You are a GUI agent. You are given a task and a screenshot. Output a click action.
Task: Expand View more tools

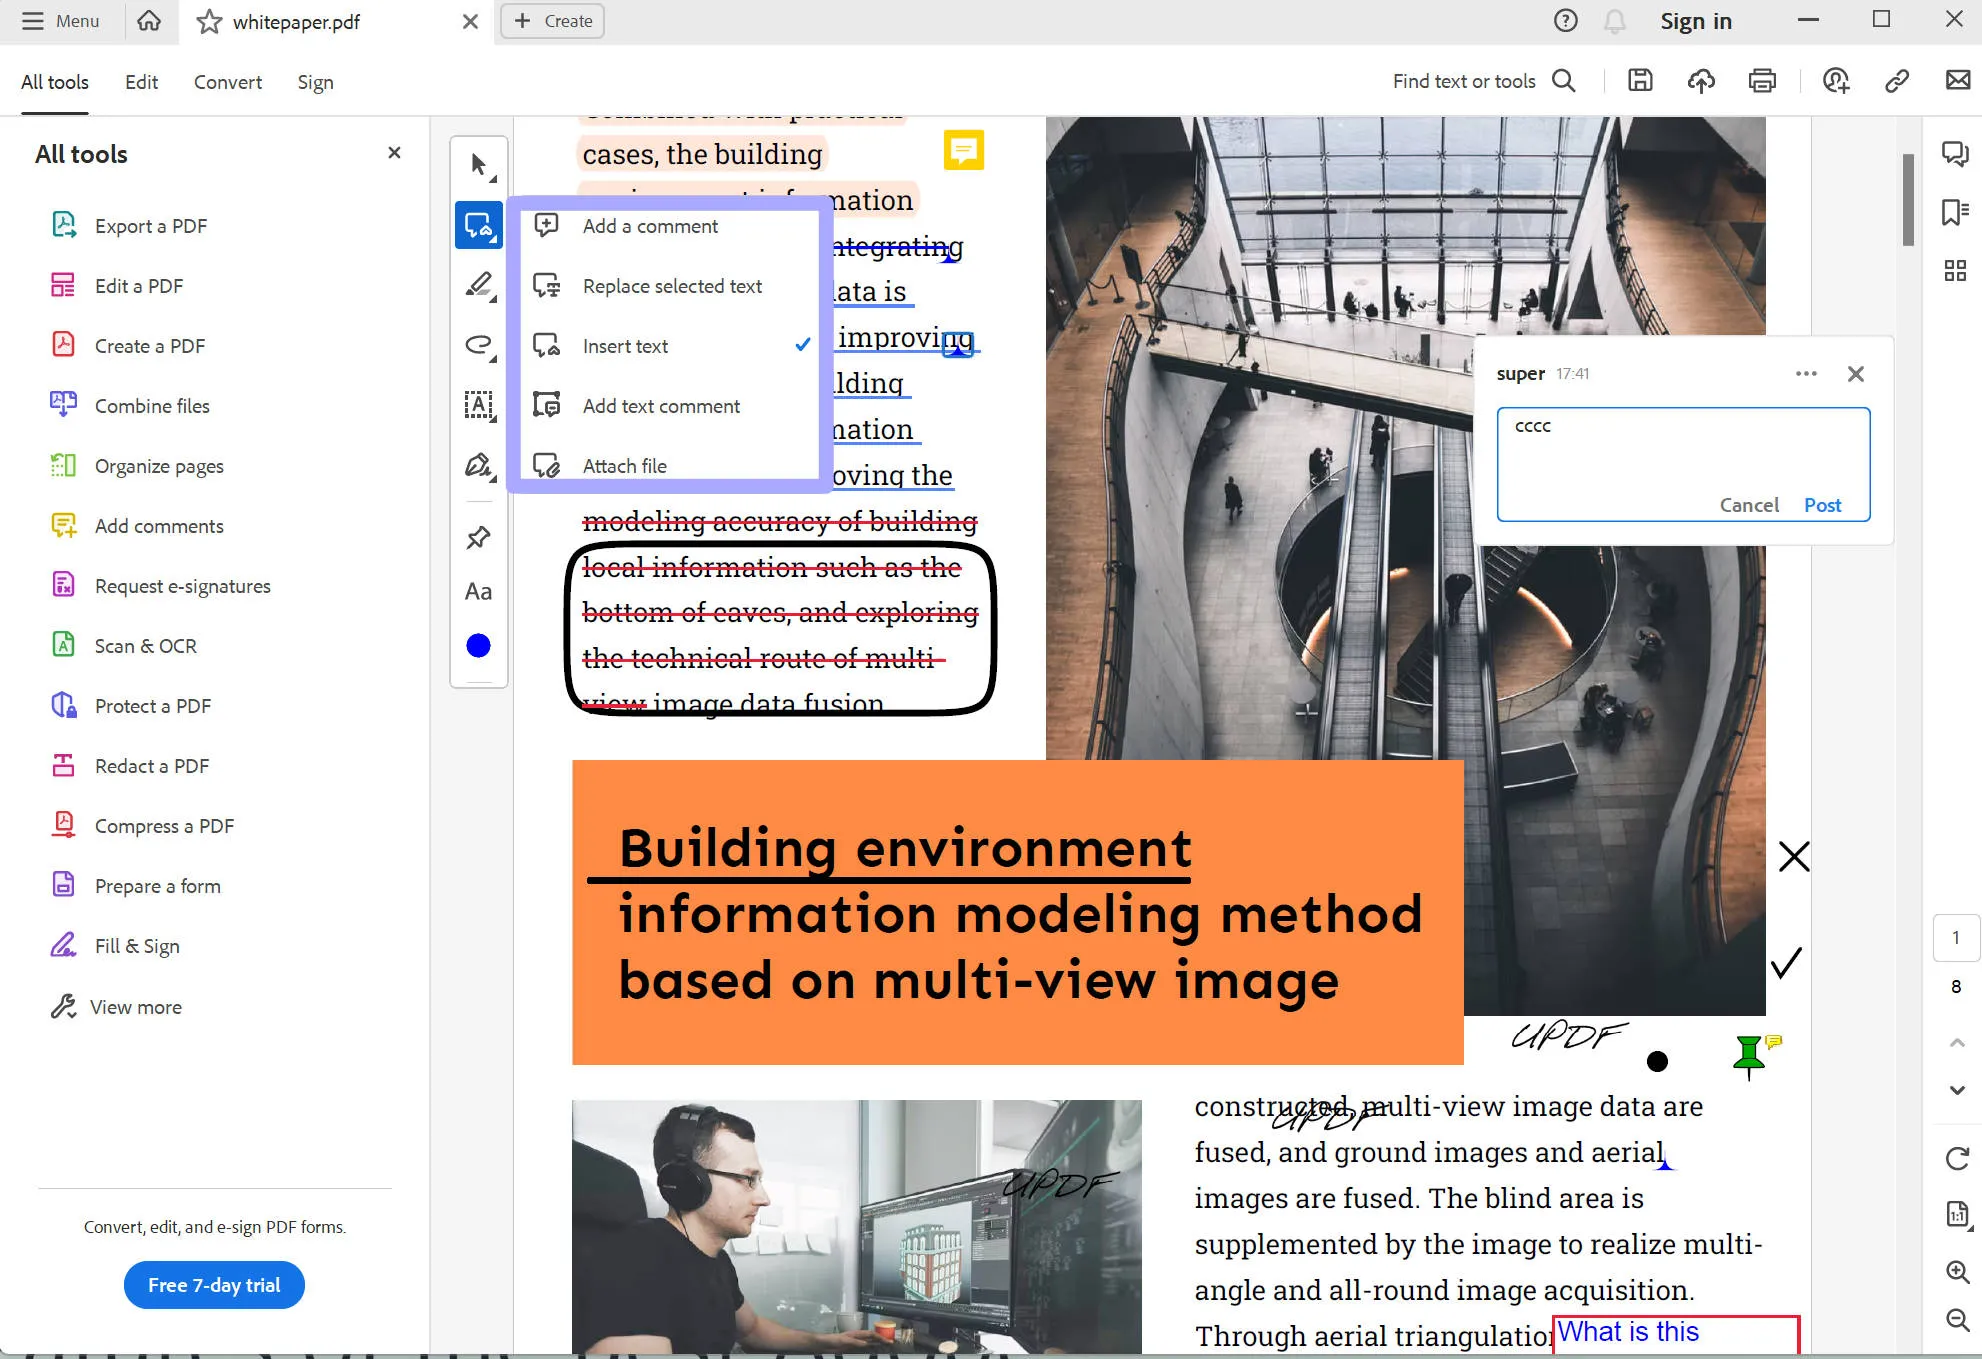116,1007
